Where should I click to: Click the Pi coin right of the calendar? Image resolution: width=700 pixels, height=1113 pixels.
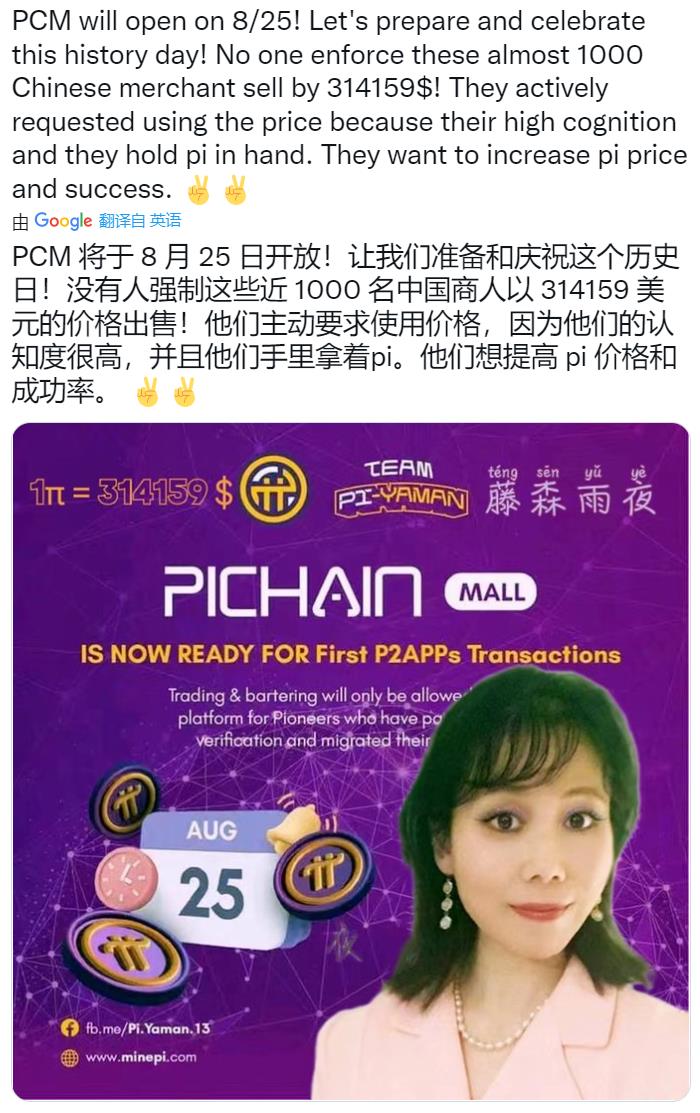click(324, 874)
